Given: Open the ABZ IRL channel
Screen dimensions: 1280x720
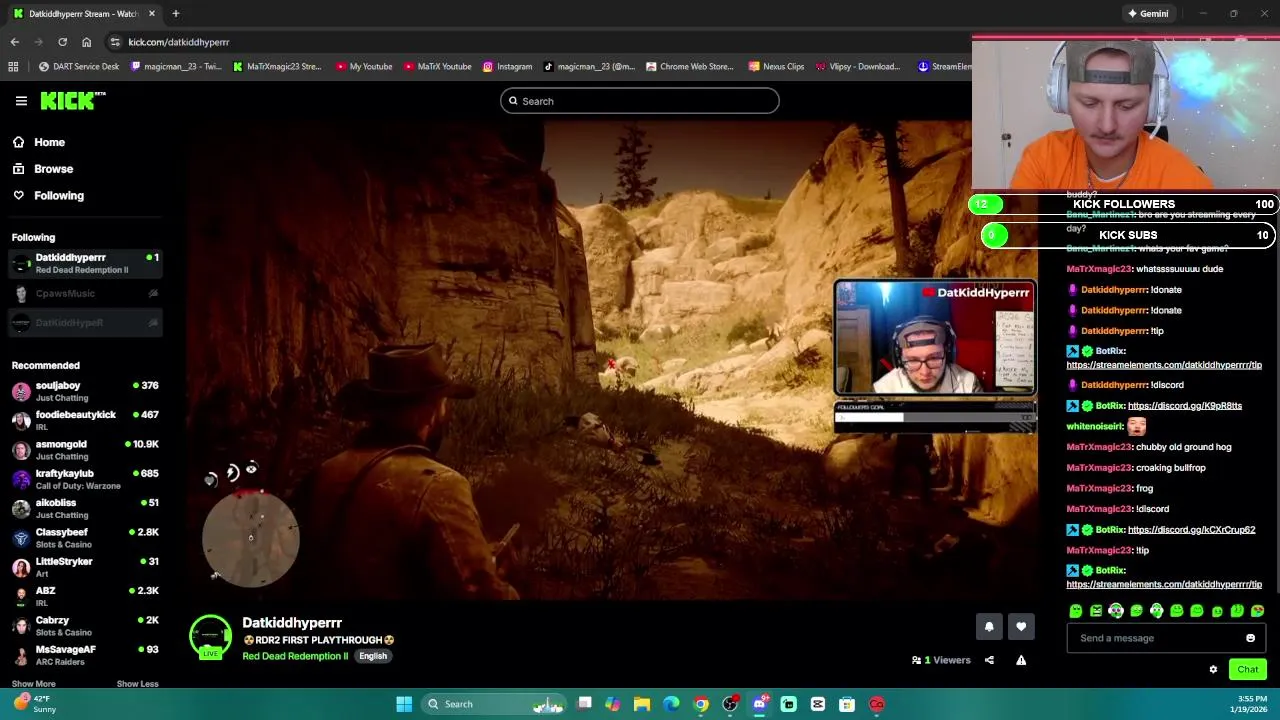Looking at the screenshot, I should (85, 596).
